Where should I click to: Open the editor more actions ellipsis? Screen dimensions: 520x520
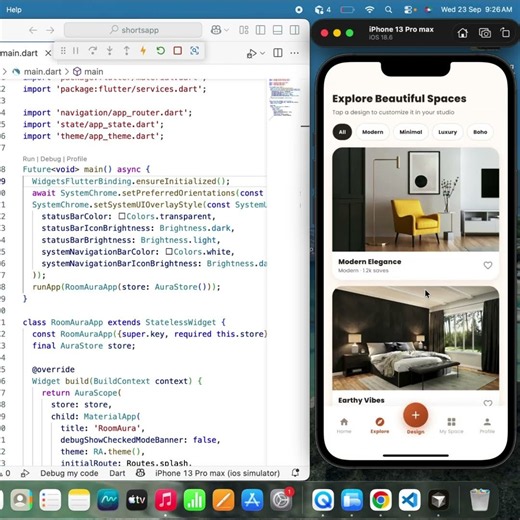295,53
